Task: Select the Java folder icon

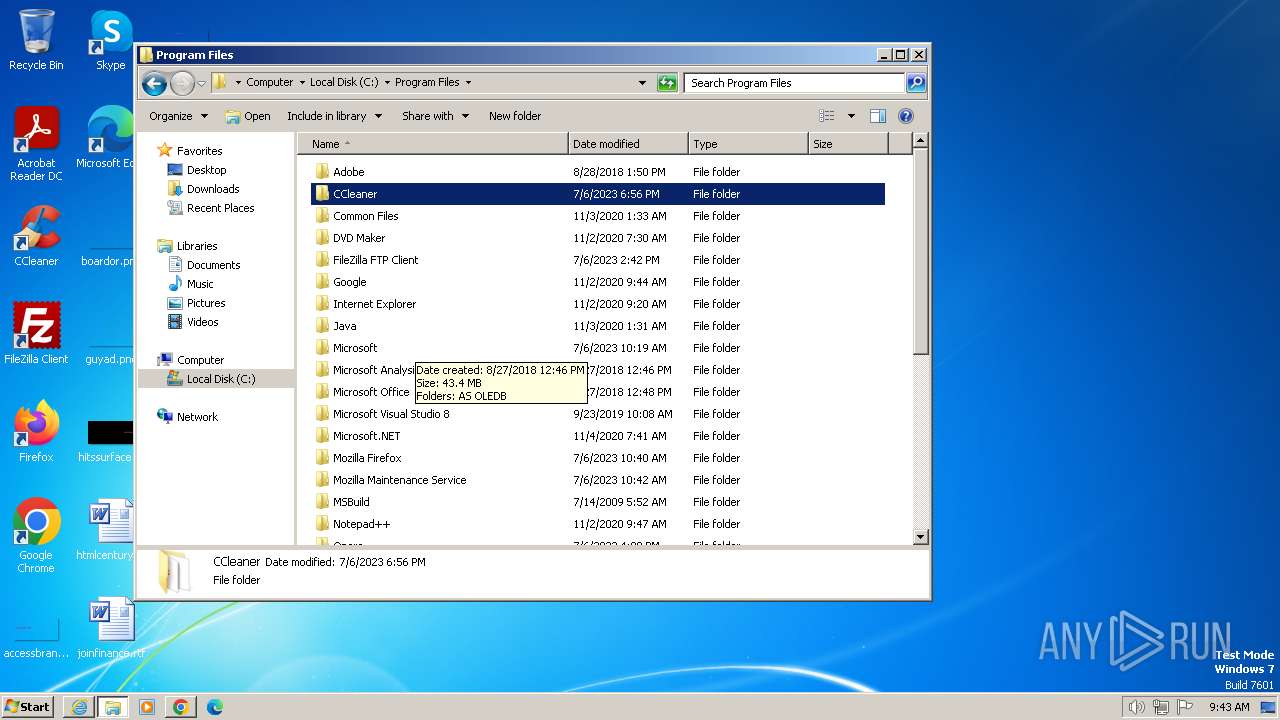Action: [322, 326]
